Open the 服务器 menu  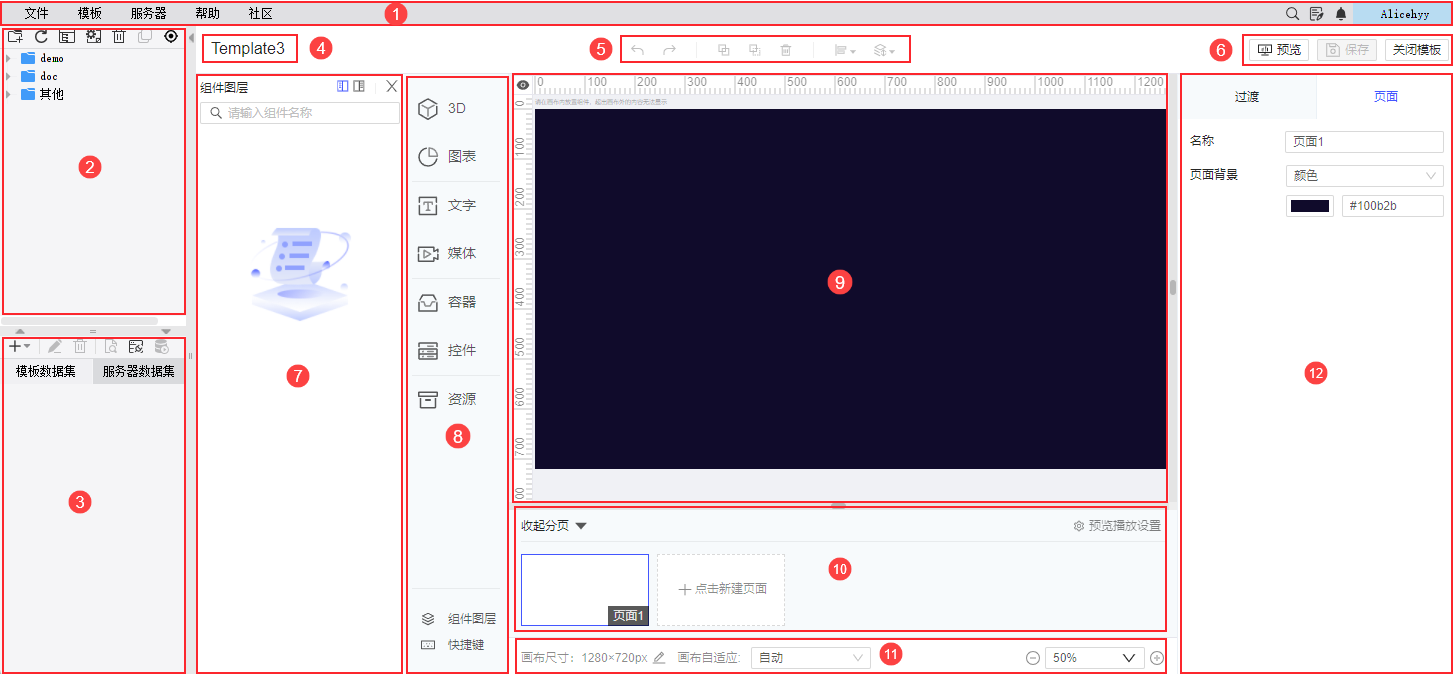(149, 14)
